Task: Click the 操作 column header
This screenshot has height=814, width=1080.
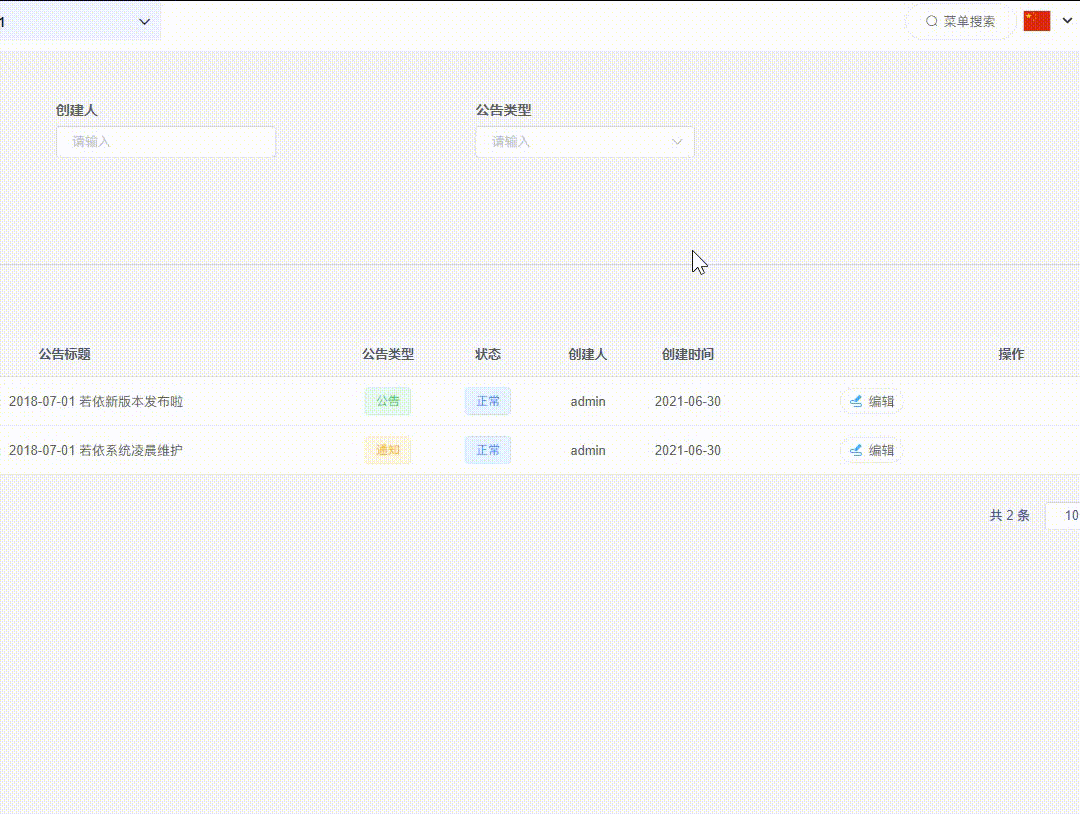Action: click(1011, 354)
